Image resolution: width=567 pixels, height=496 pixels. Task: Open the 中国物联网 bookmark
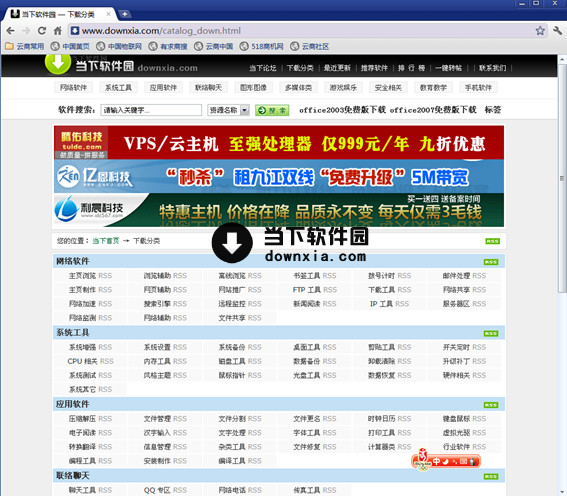119,46
